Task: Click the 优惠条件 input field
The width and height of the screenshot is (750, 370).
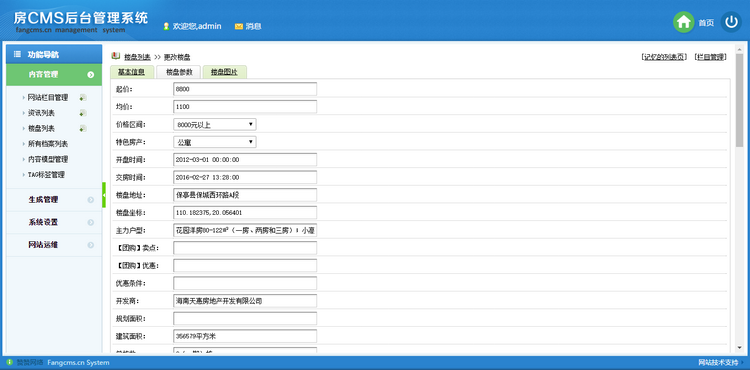Action: point(245,283)
